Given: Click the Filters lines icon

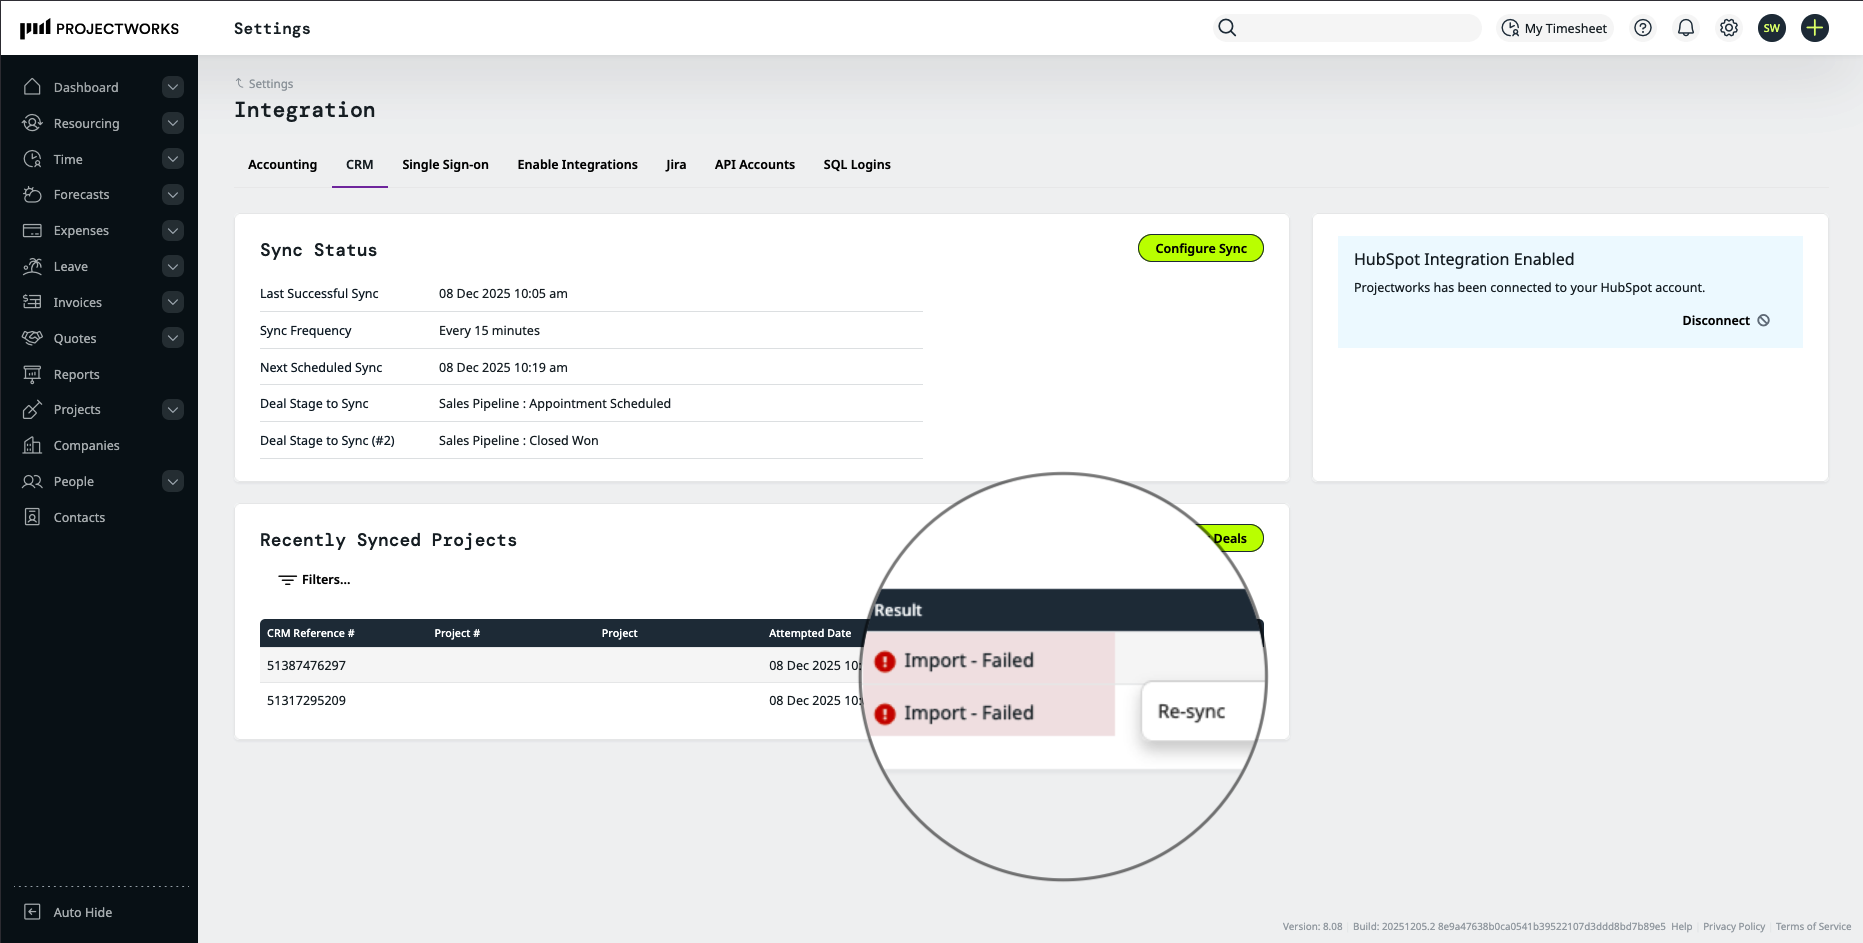Looking at the screenshot, I should (287, 580).
